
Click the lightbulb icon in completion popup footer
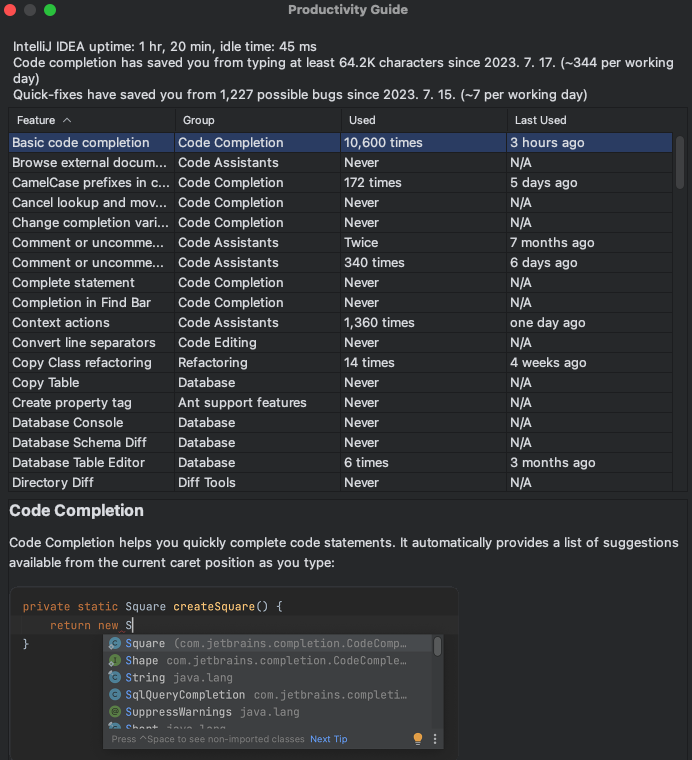pos(418,739)
